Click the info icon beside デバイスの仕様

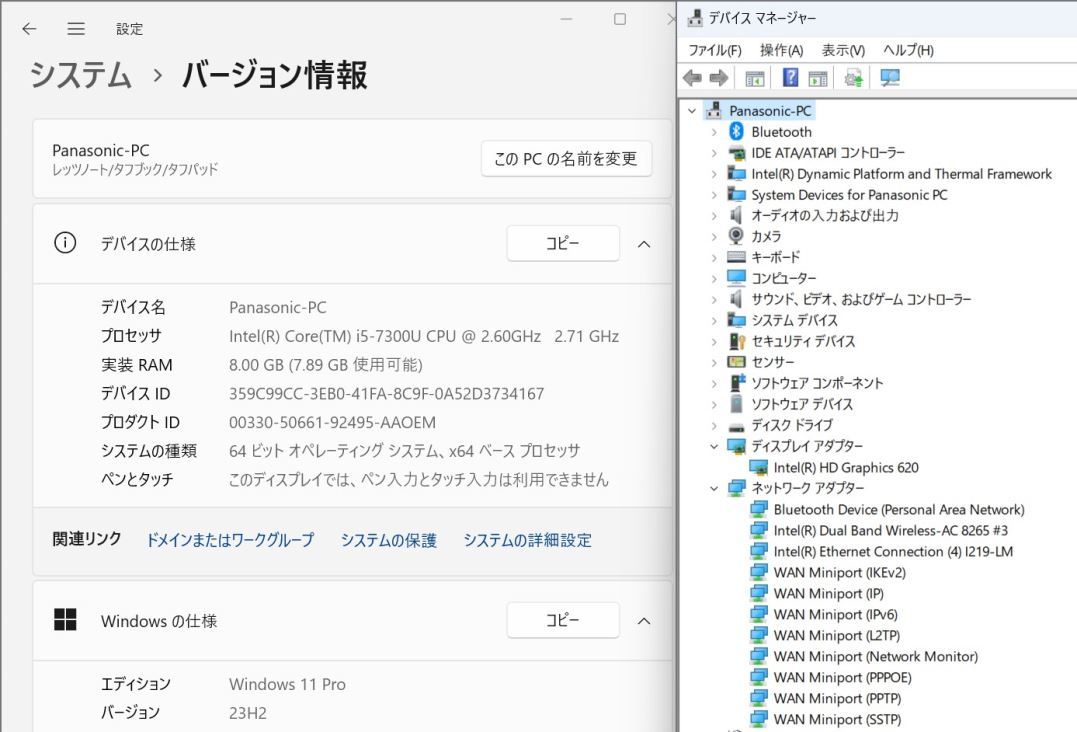65,243
